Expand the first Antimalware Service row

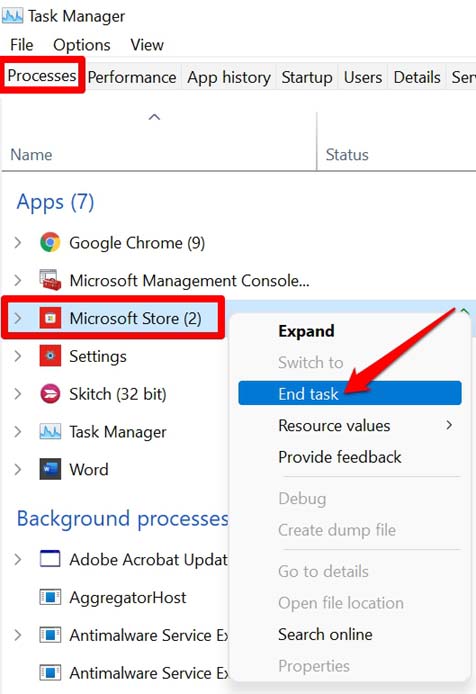(x=18, y=635)
